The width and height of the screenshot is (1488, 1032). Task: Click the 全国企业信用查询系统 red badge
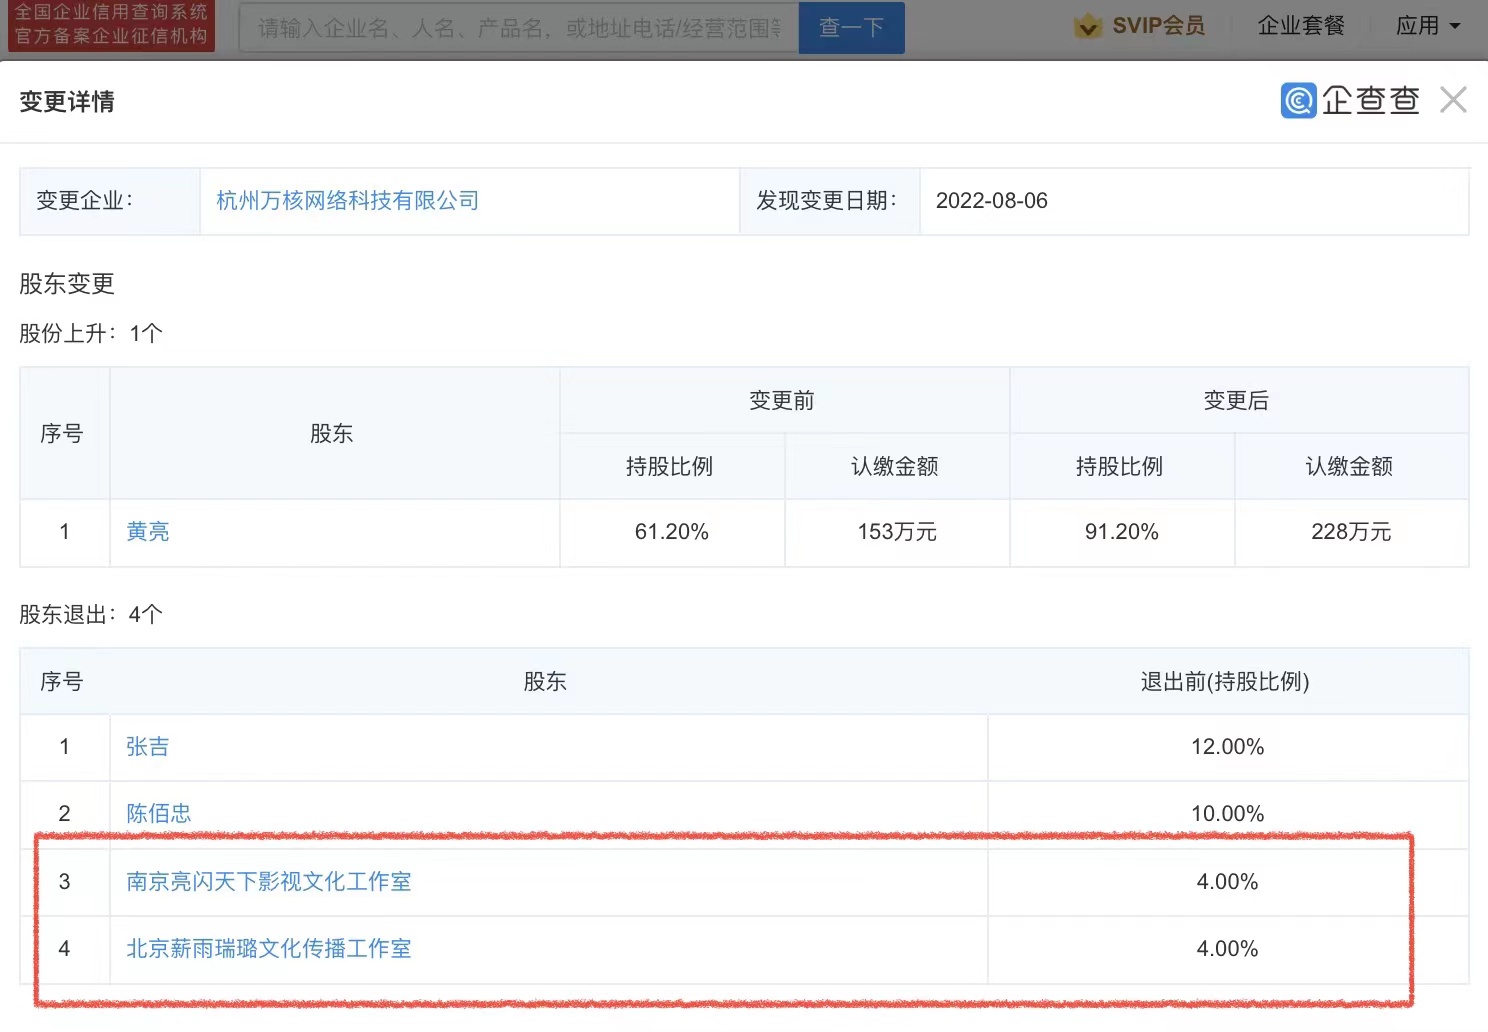point(111,25)
